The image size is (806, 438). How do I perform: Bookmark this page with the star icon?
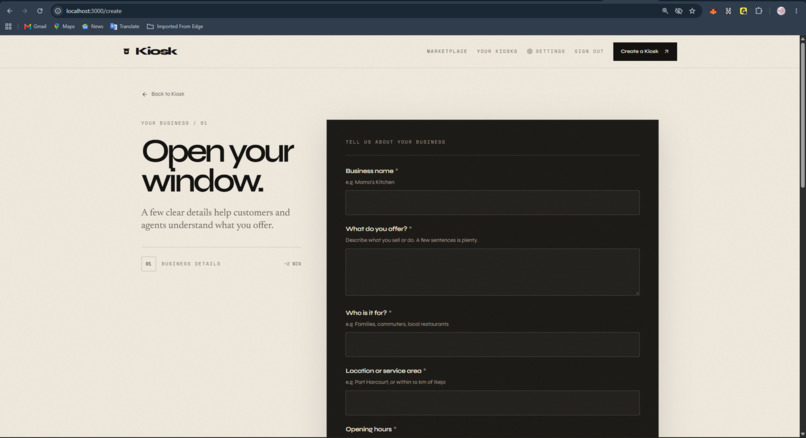692,11
